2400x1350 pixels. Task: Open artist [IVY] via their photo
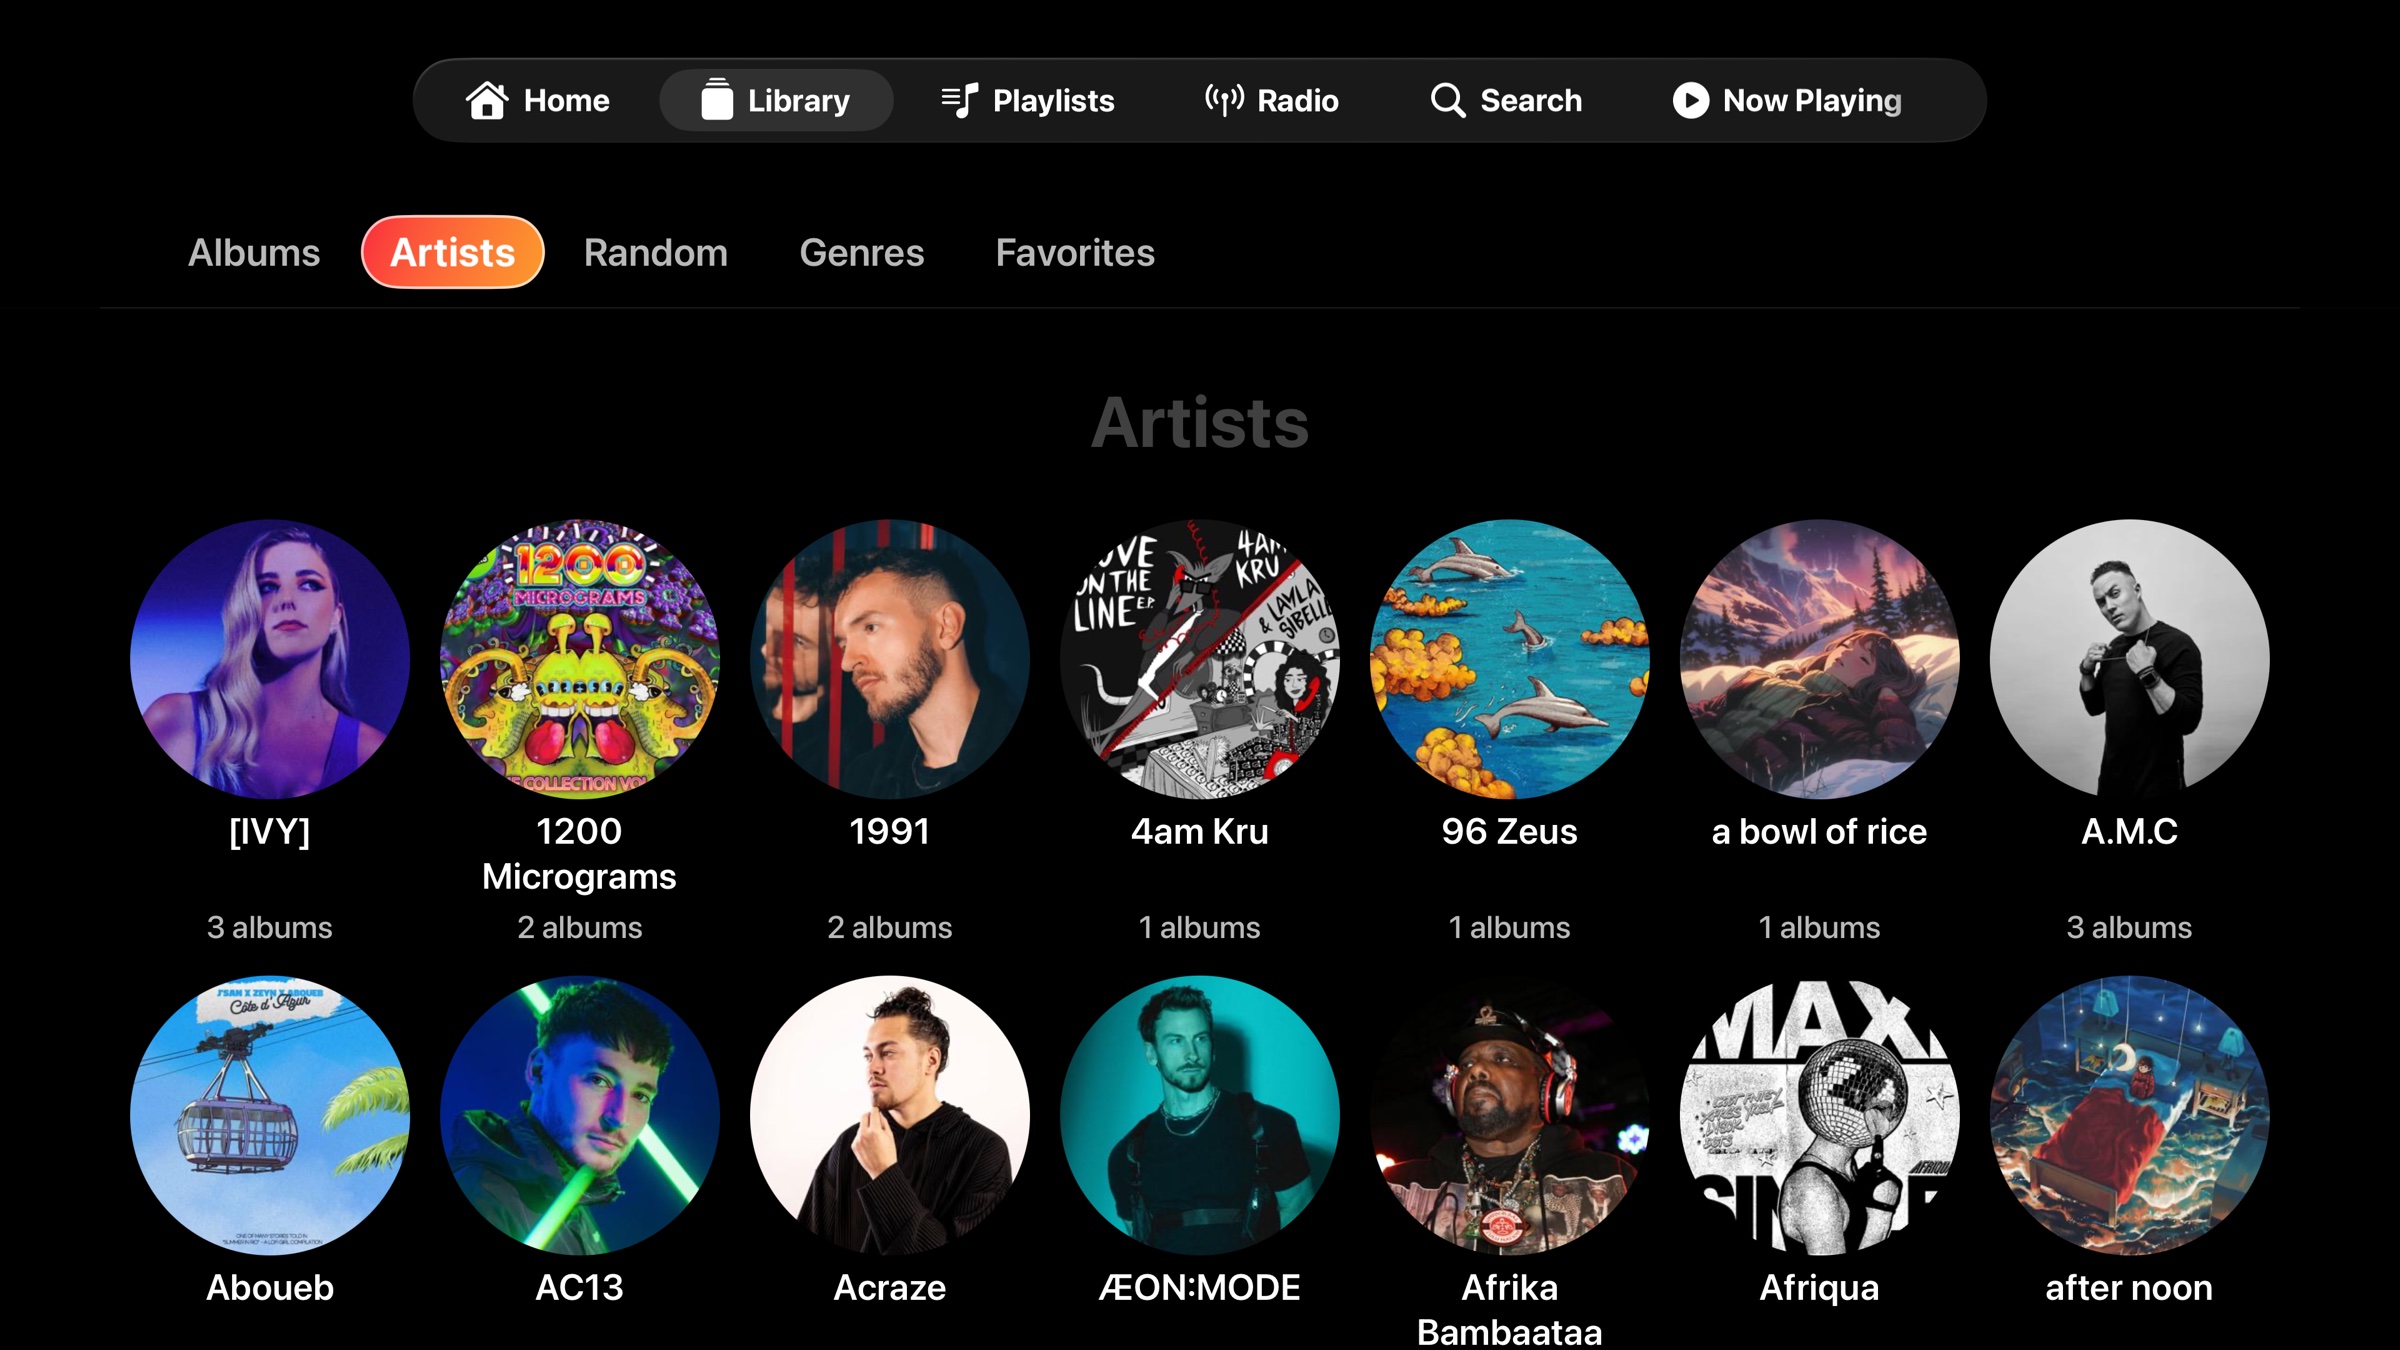270,657
